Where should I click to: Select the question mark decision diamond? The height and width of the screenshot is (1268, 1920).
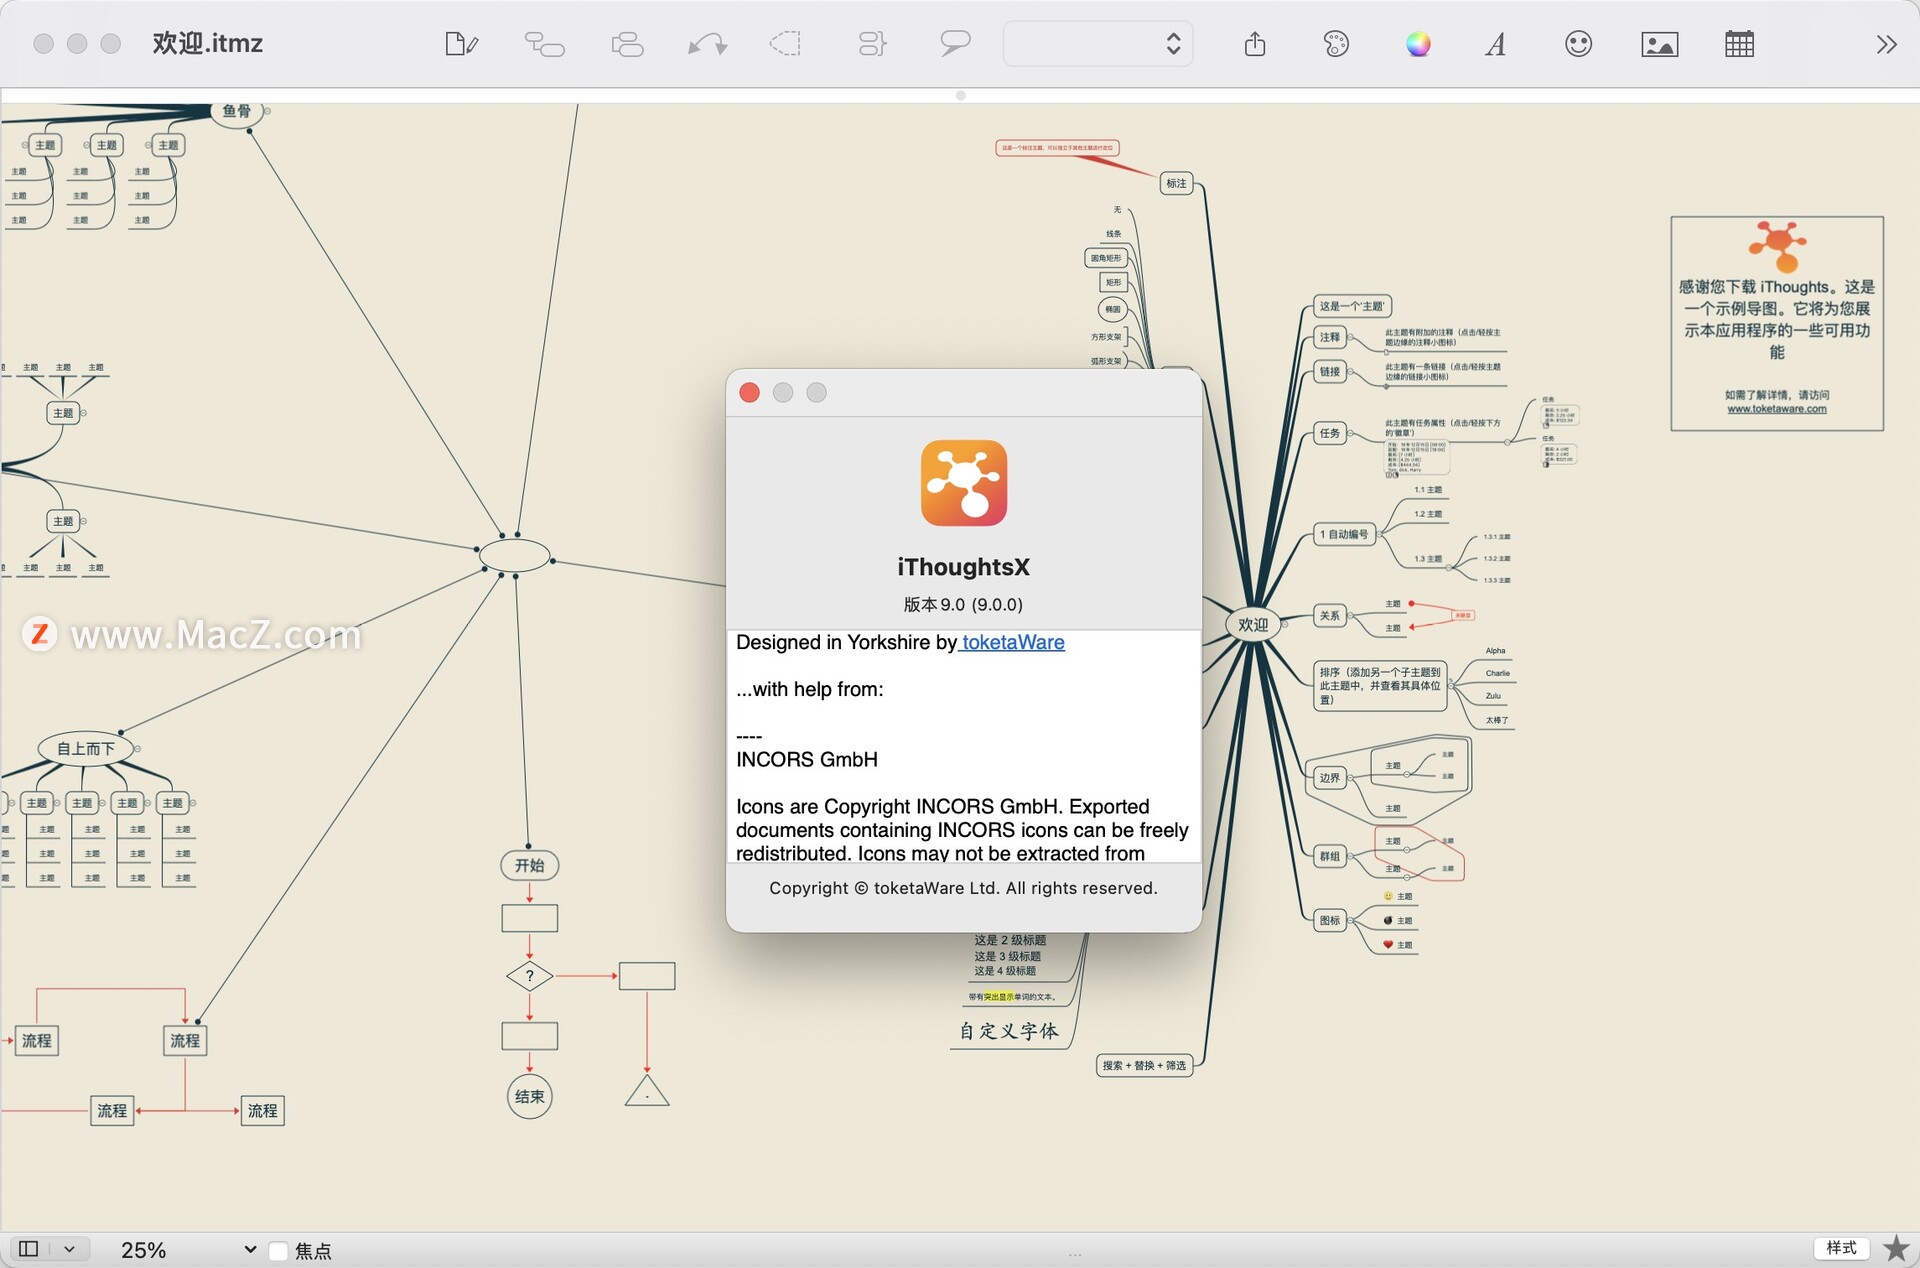tap(529, 975)
